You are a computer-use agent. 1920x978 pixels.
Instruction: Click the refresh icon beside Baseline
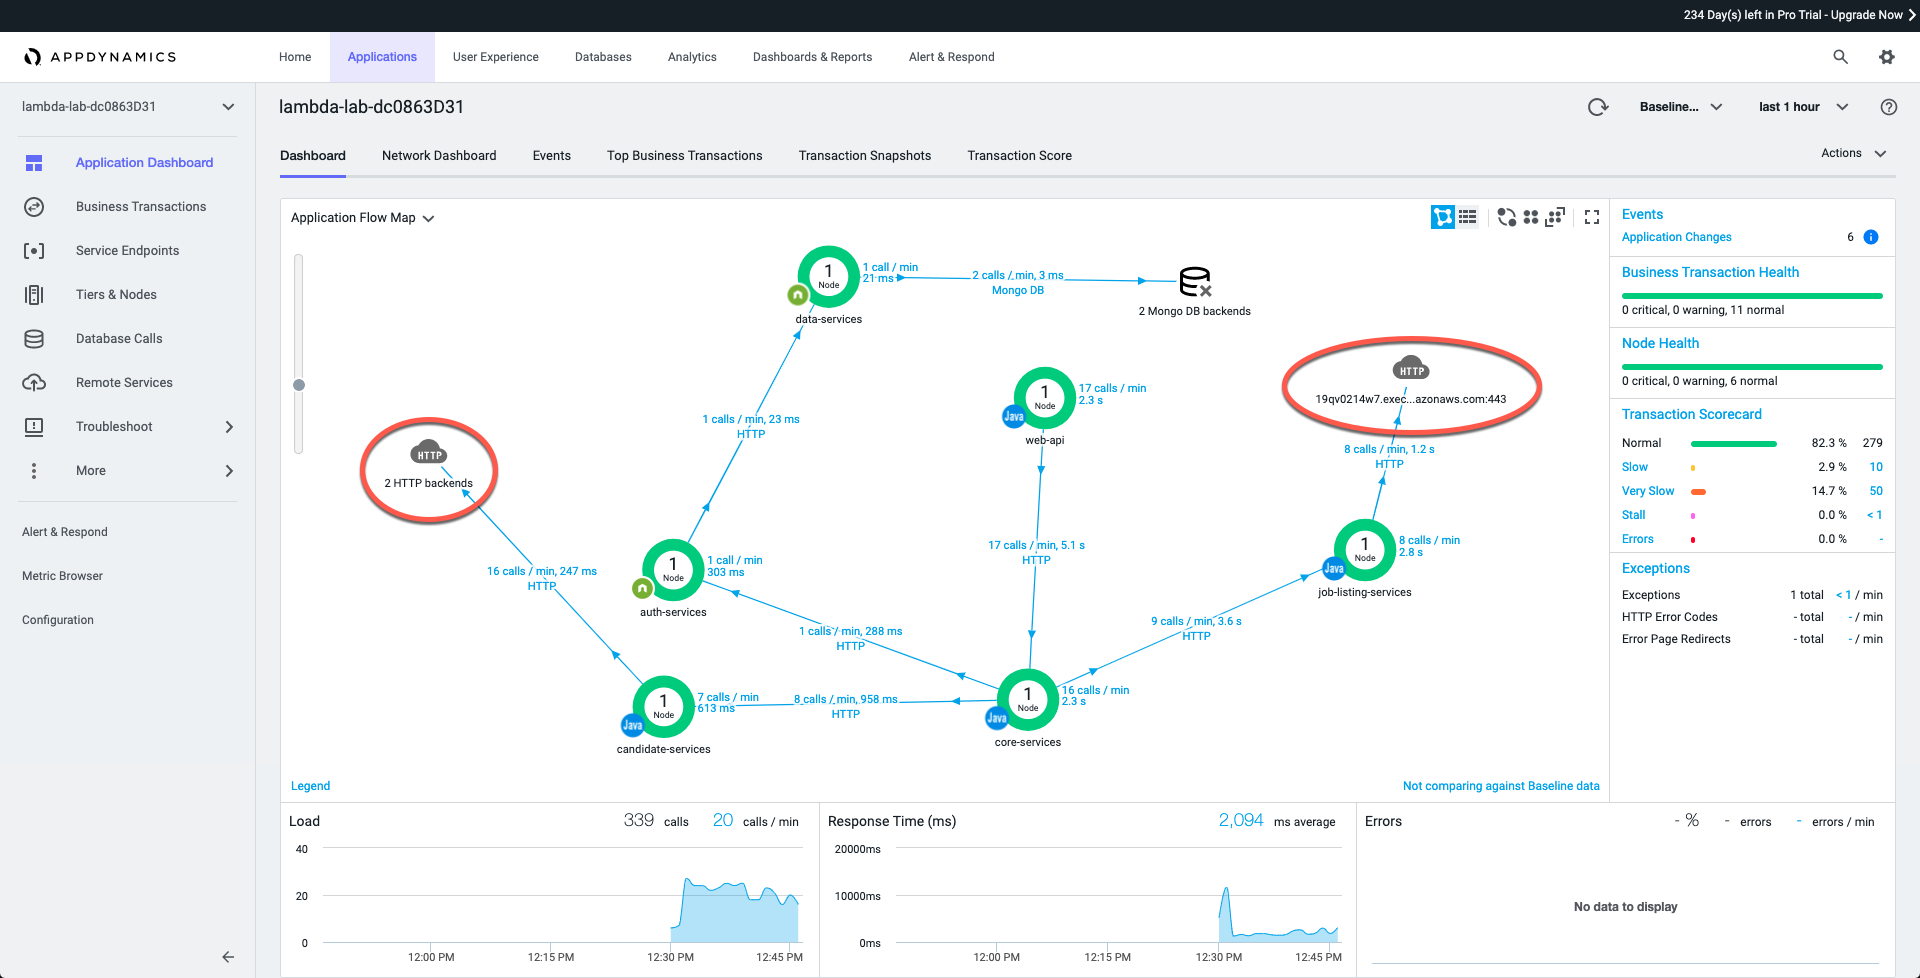(1598, 107)
